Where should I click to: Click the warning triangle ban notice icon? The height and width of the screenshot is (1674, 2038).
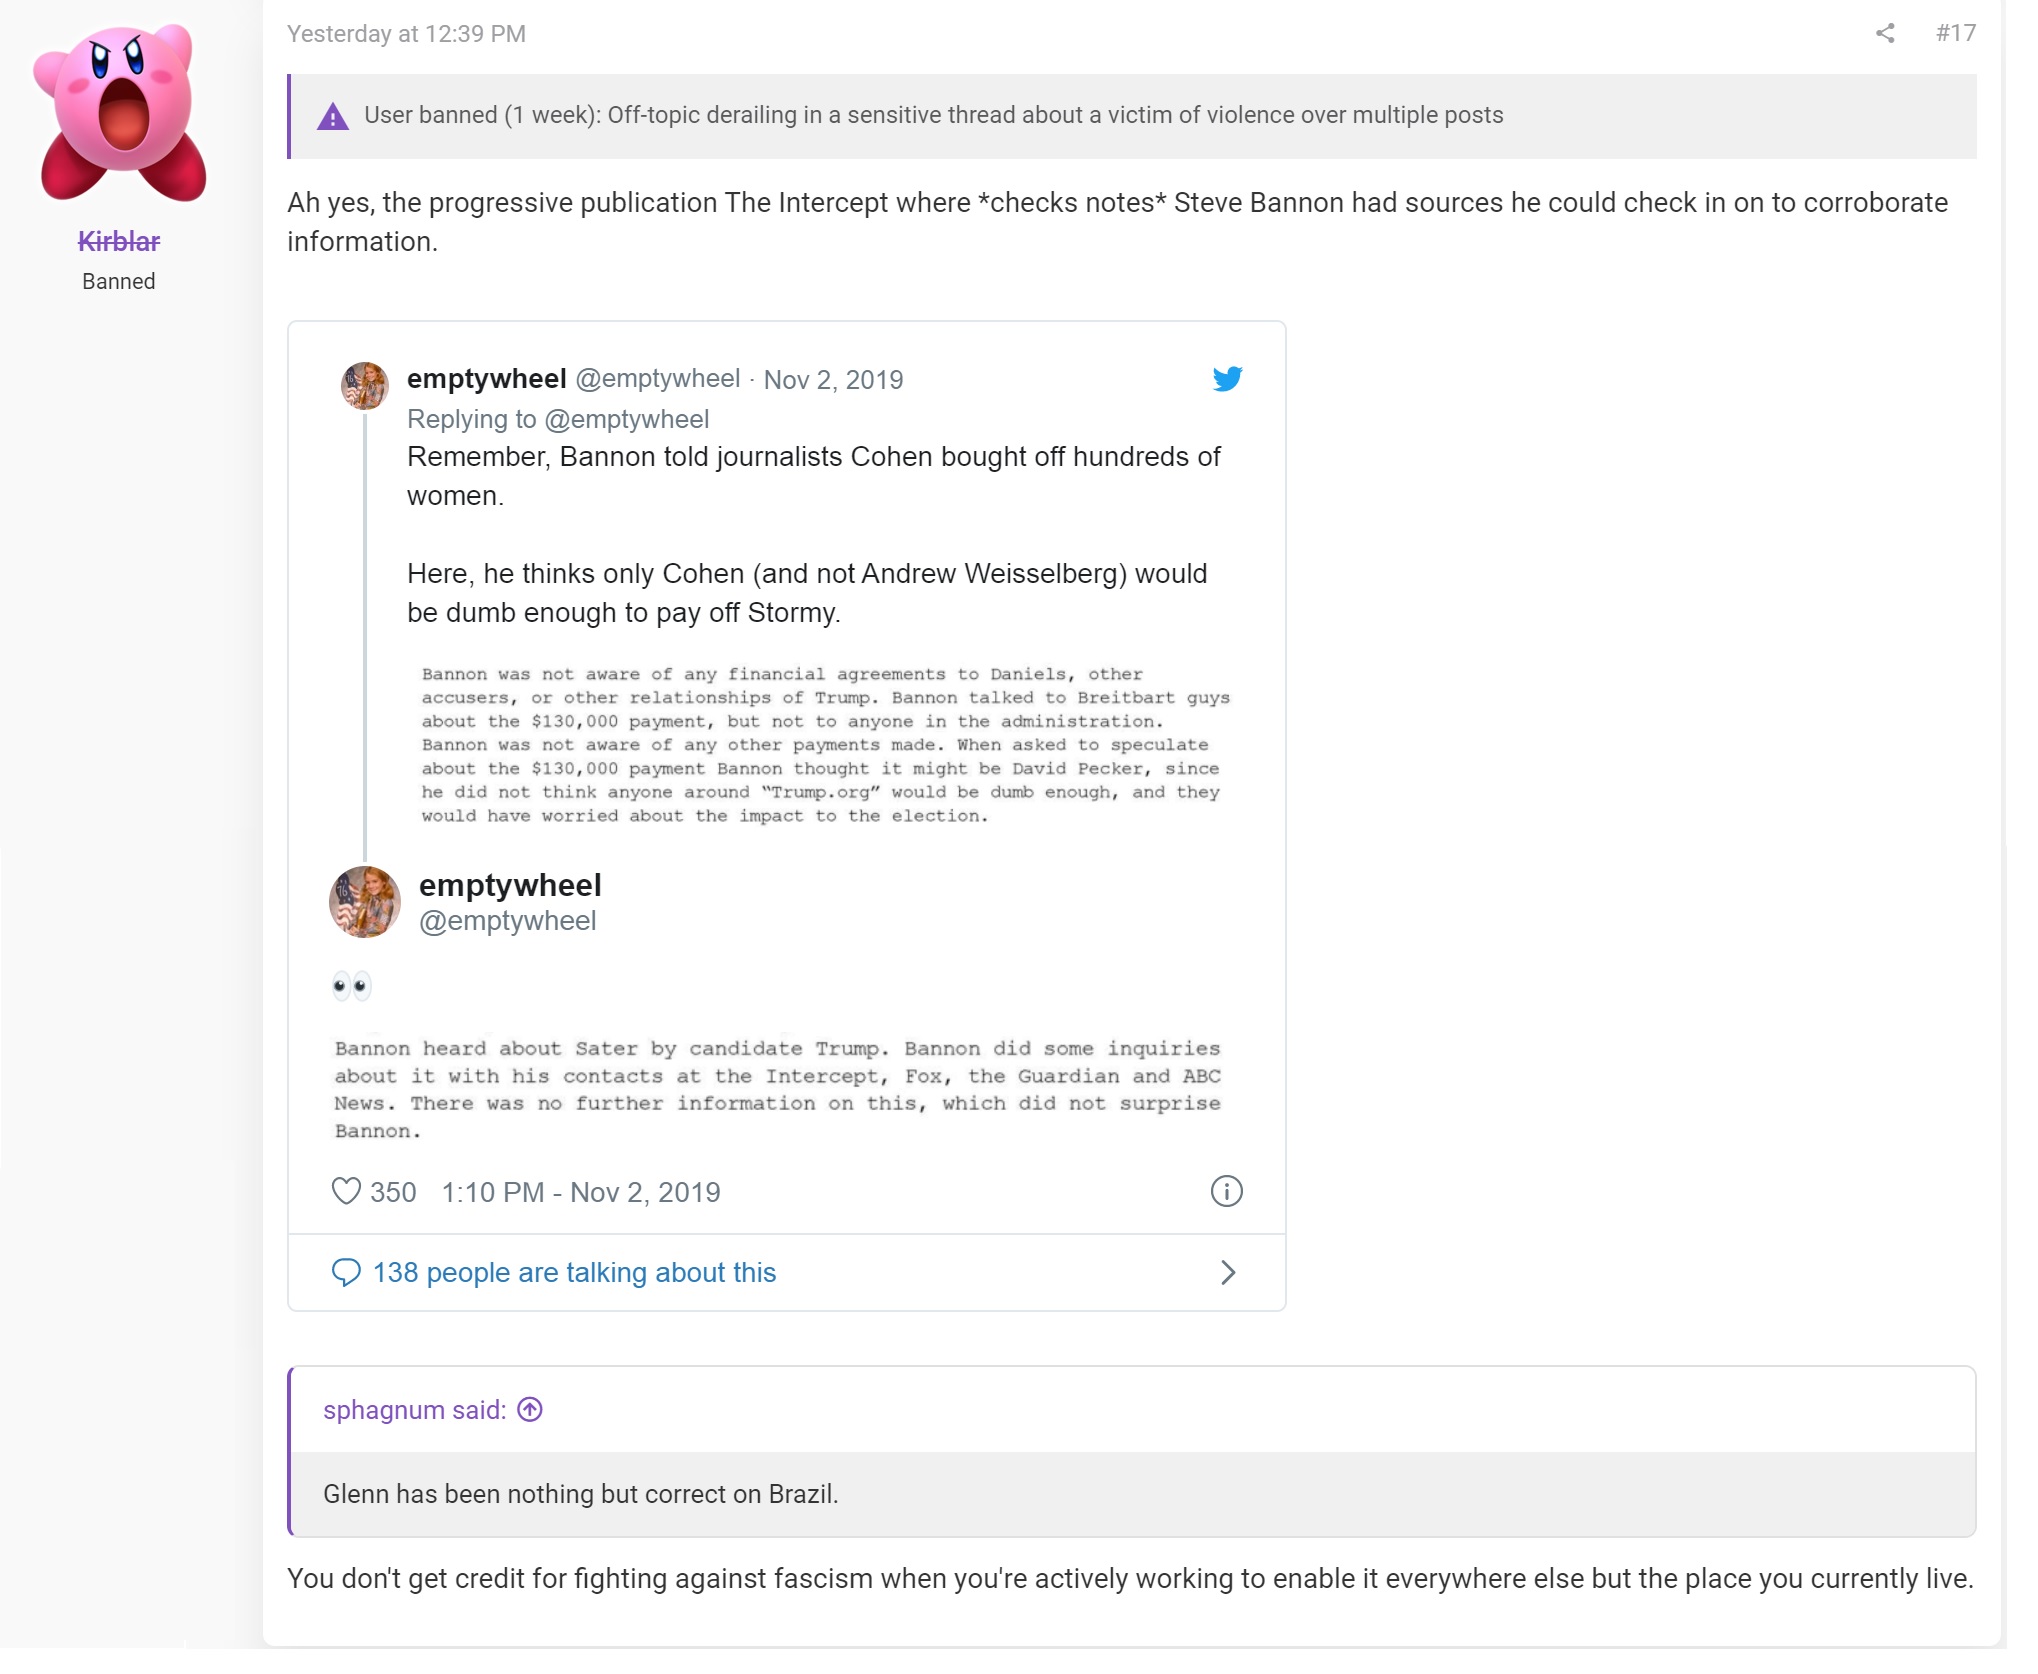tap(333, 117)
